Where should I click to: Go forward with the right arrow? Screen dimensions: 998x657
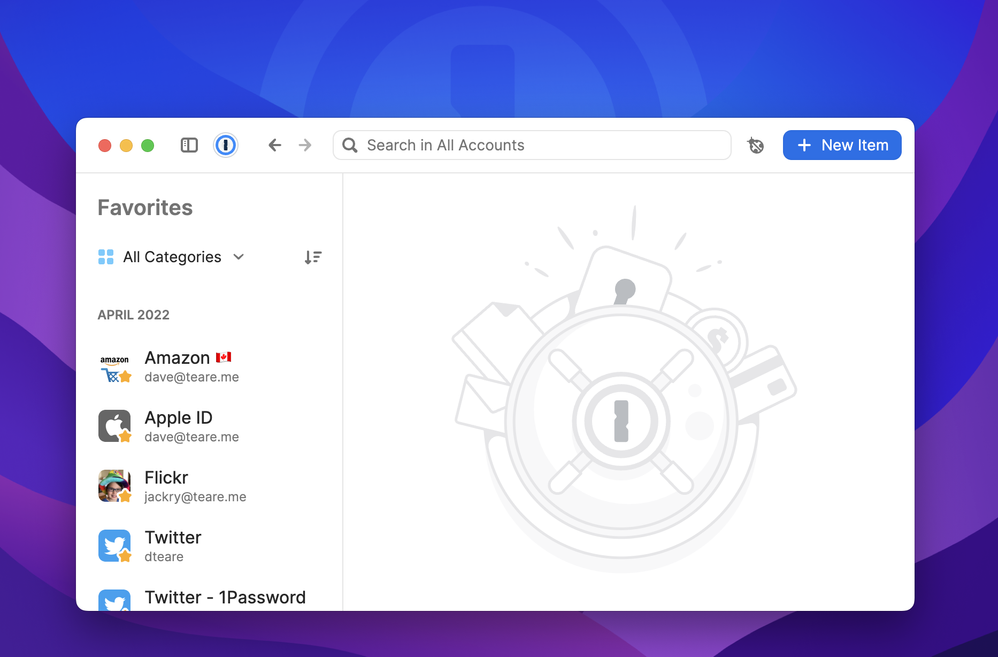pos(306,145)
